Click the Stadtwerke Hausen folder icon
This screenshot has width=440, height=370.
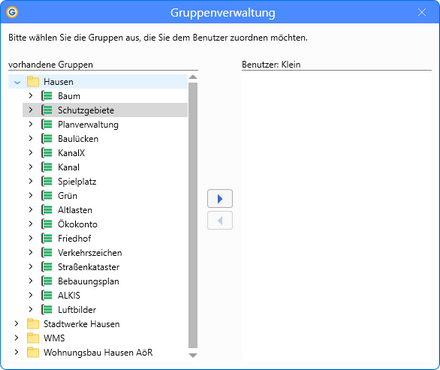tap(33, 324)
